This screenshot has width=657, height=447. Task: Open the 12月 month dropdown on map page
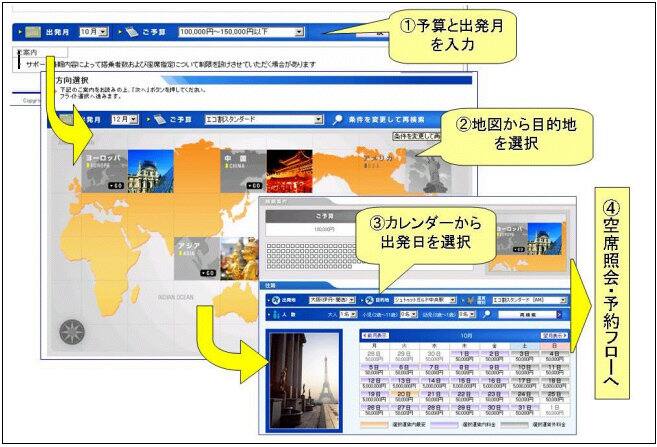pos(135,119)
